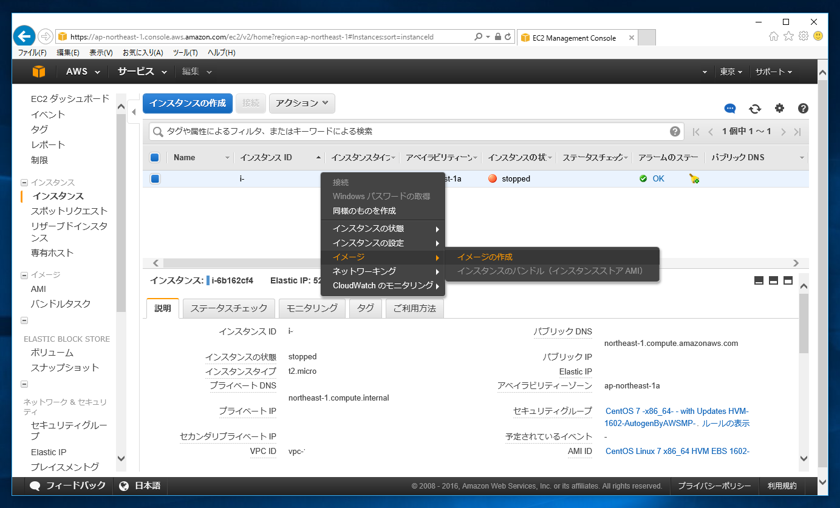Refresh the instance list with refresh icon
This screenshot has width=840, height=508.
click(755, 108)
